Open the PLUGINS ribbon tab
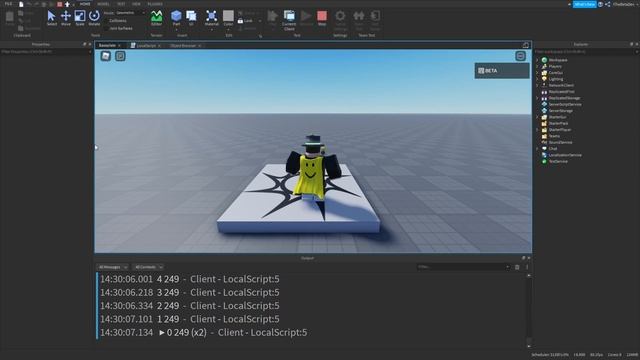 click(x=155, y=4)
